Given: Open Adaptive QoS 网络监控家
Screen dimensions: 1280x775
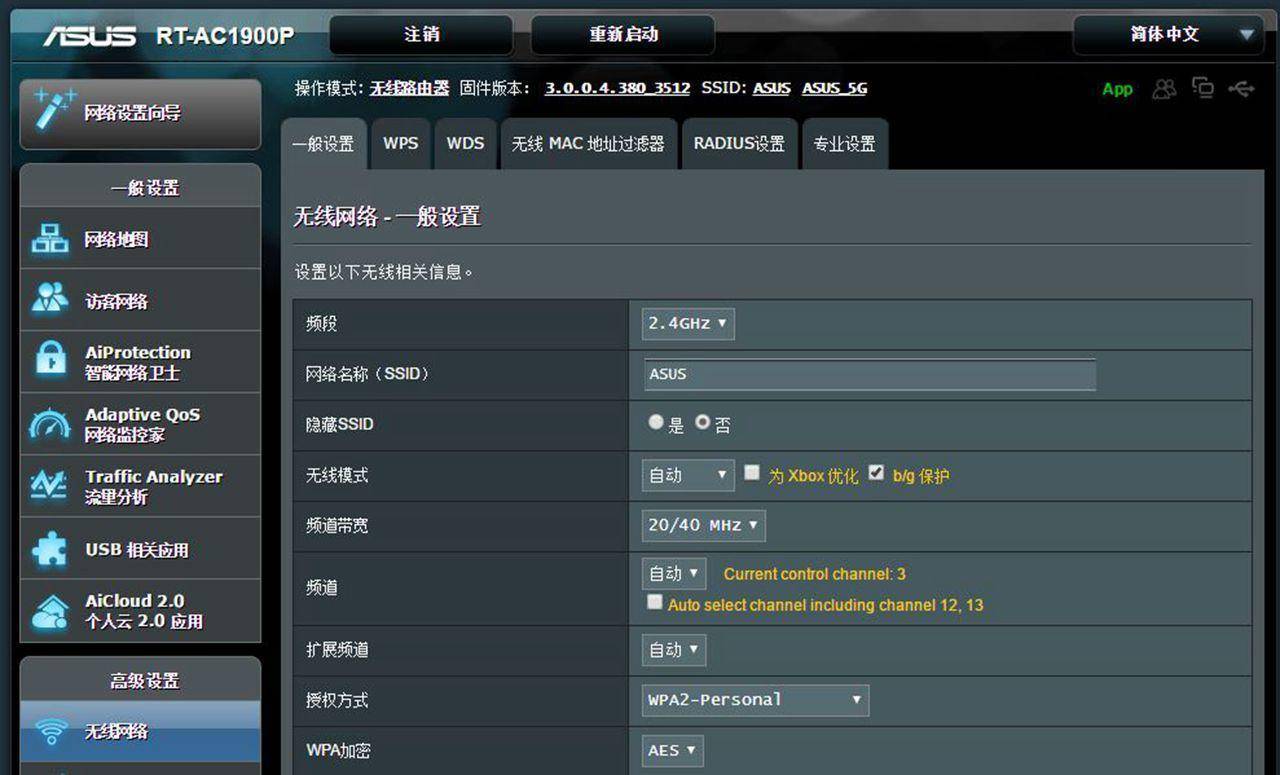Looking at the screenshot, I should coord(141,424).
